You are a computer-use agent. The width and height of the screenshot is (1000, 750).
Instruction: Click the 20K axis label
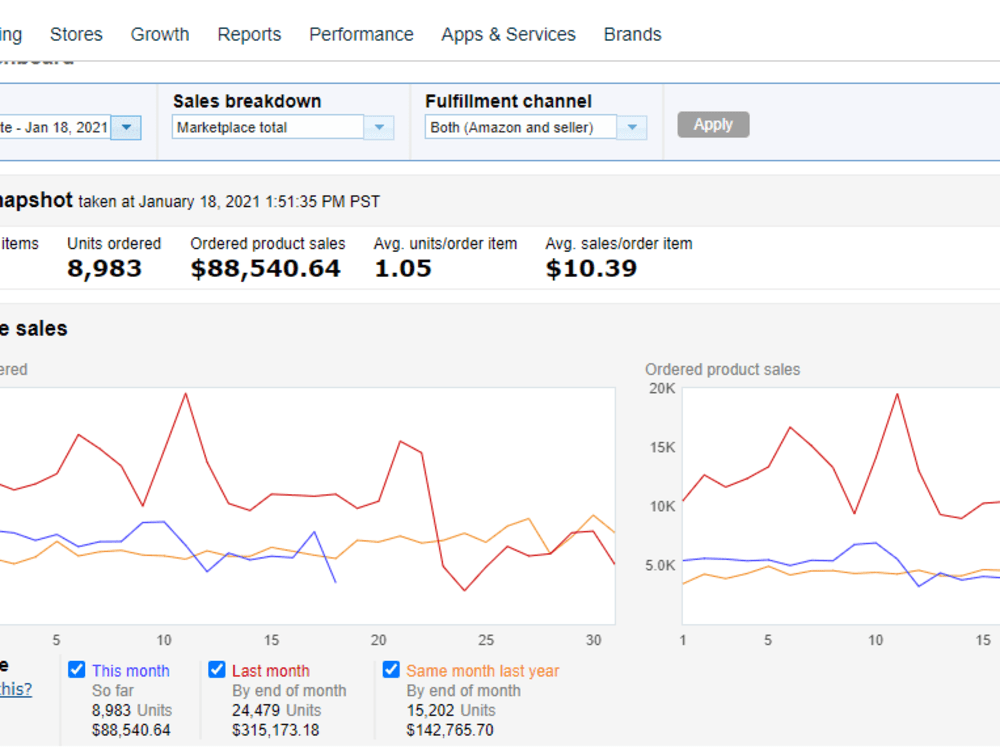click(662, 388)
